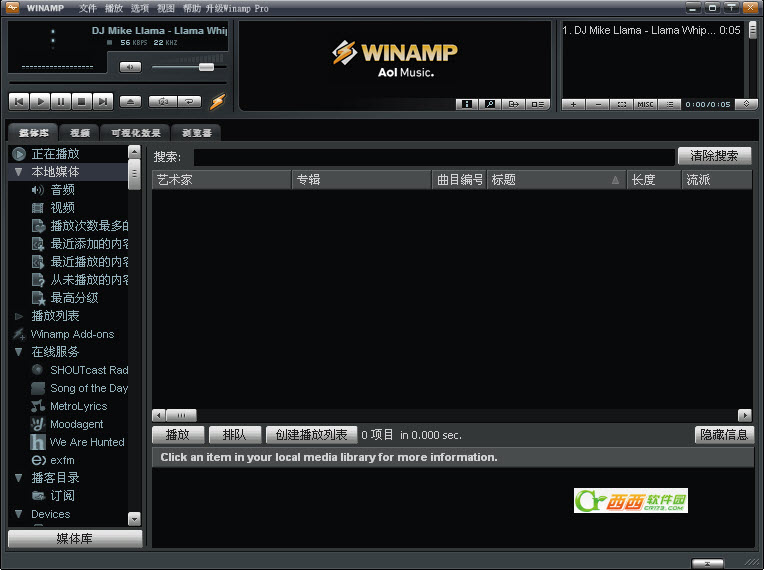
Task: Click the 创建播放列表 button
Action: [x=311, y=435]
